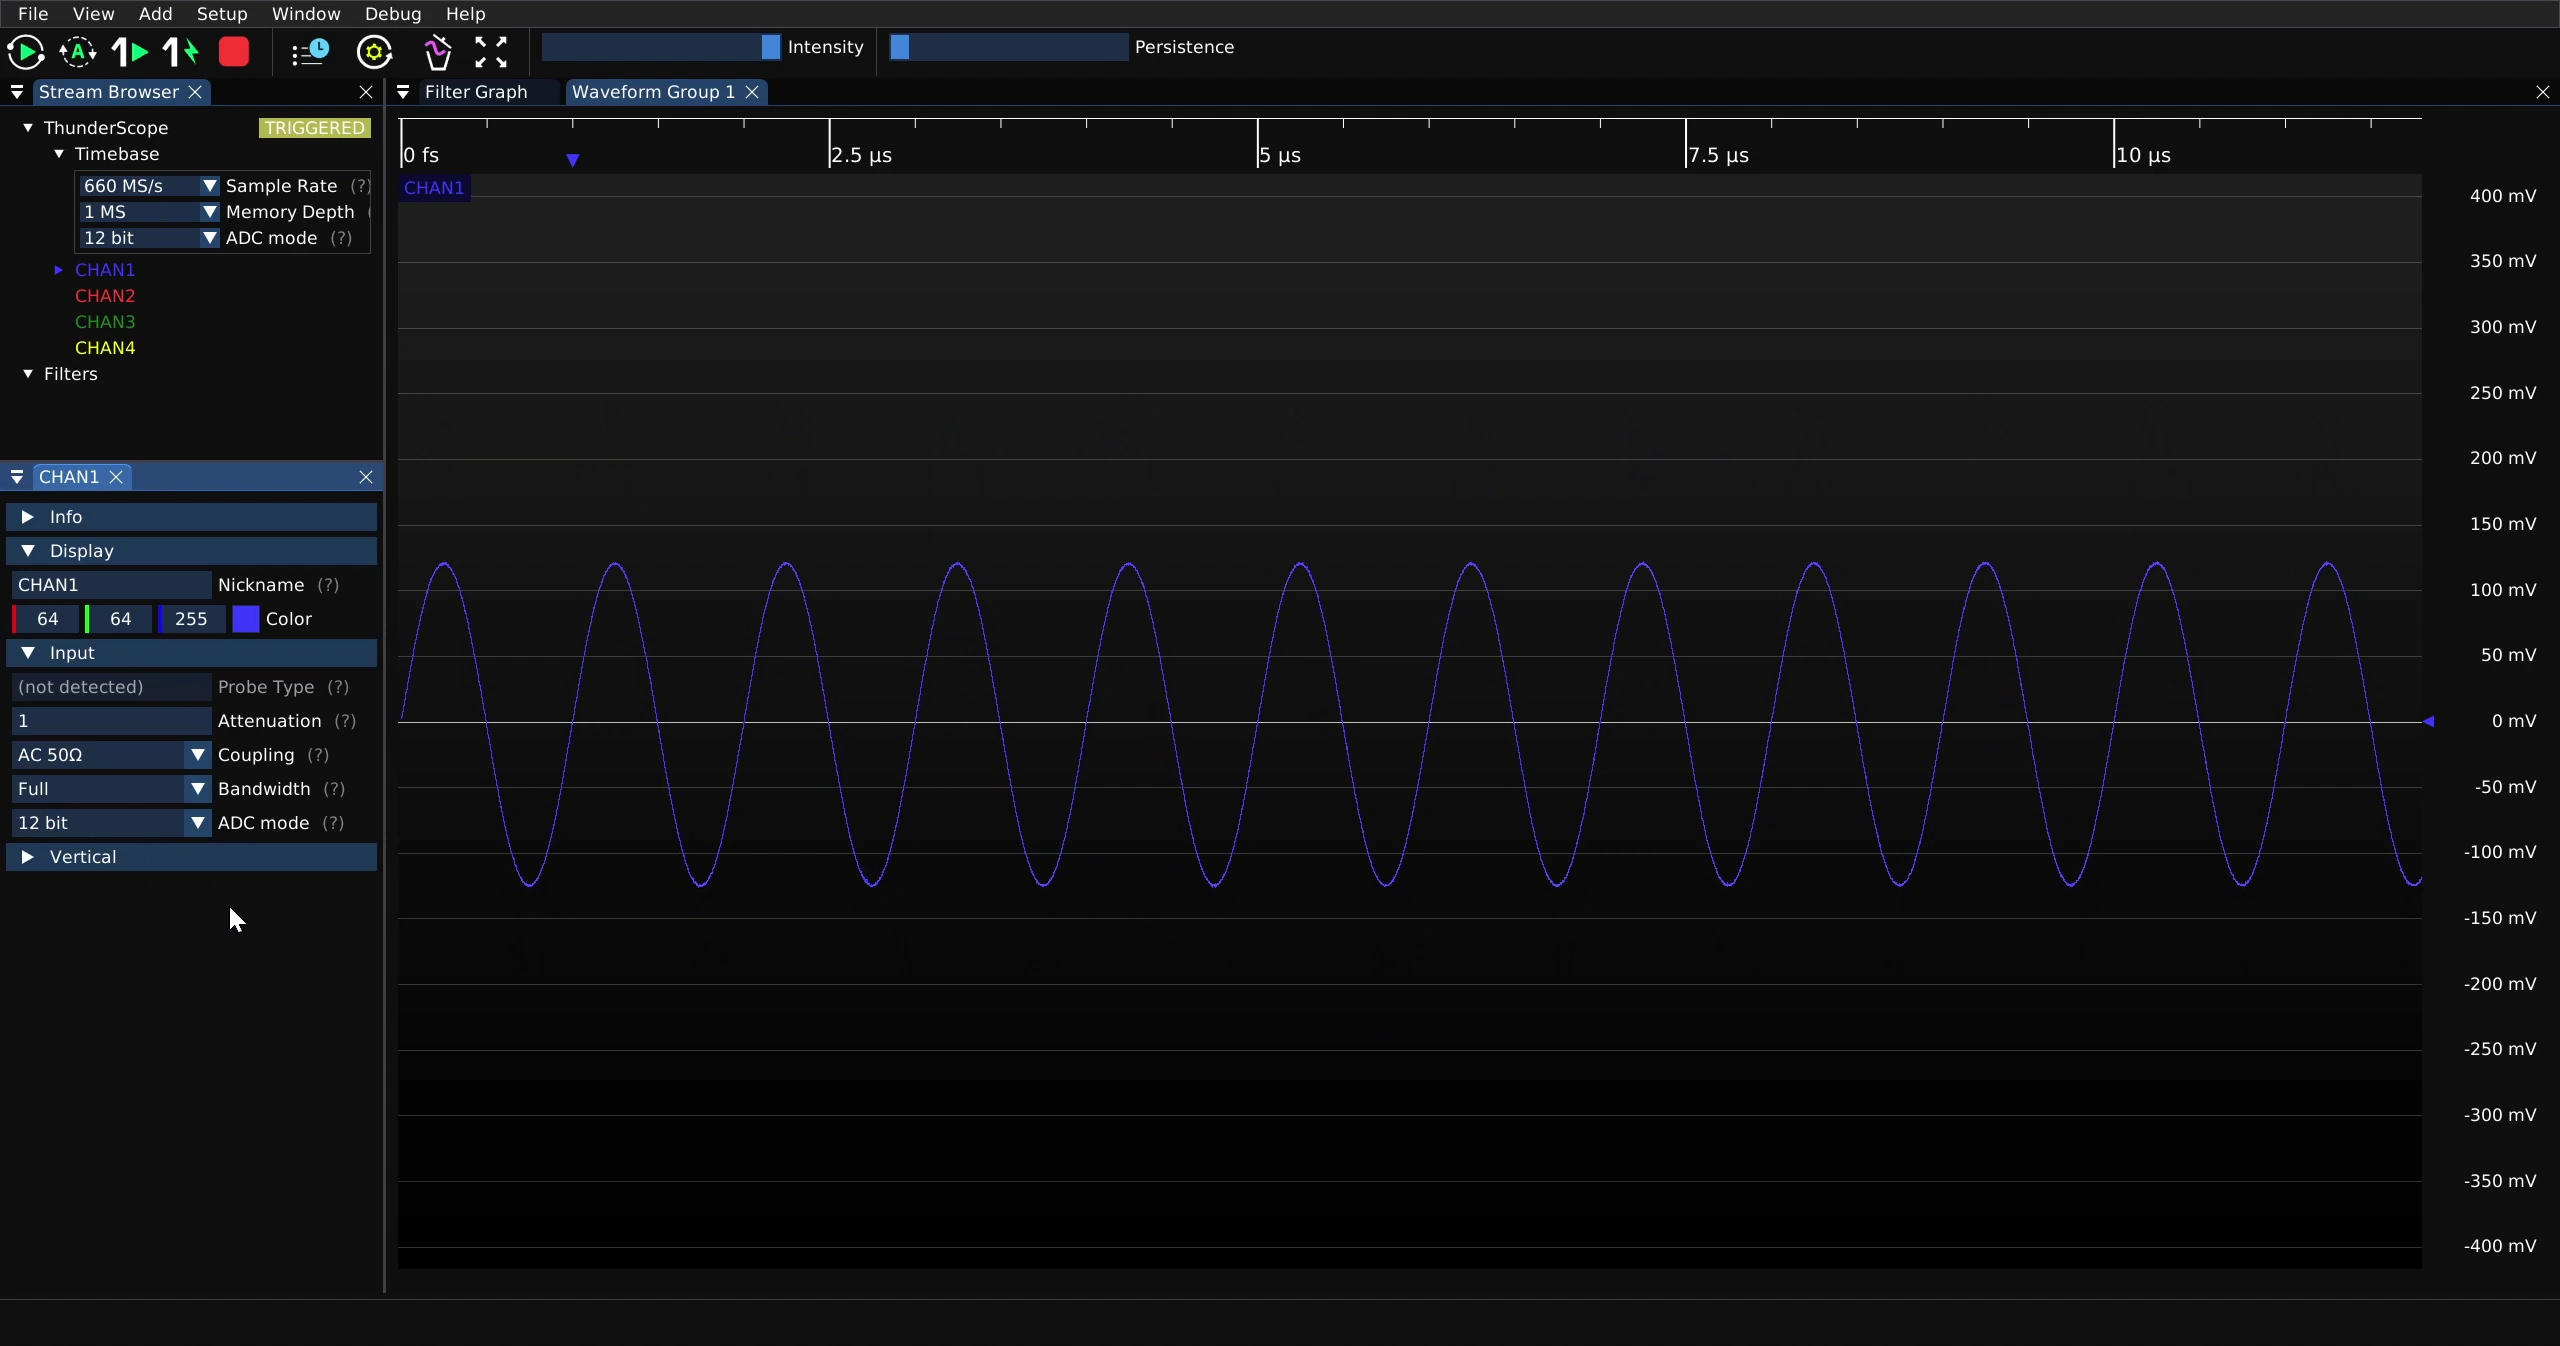Image resolution: width=2560 pixels, height=1346 pixels.
Task: Click the force trigger icon
Action: coord(181,52)
